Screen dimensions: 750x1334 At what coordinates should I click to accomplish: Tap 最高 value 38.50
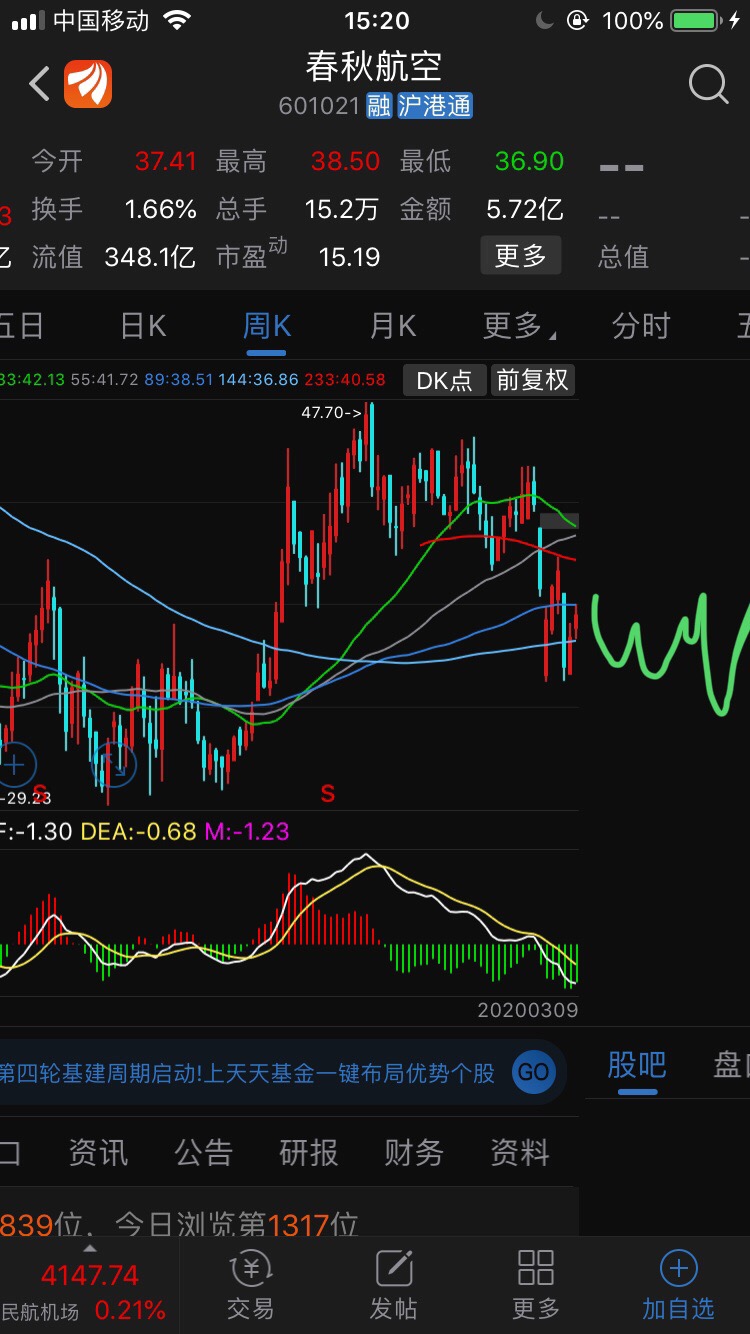coord(346,161)
